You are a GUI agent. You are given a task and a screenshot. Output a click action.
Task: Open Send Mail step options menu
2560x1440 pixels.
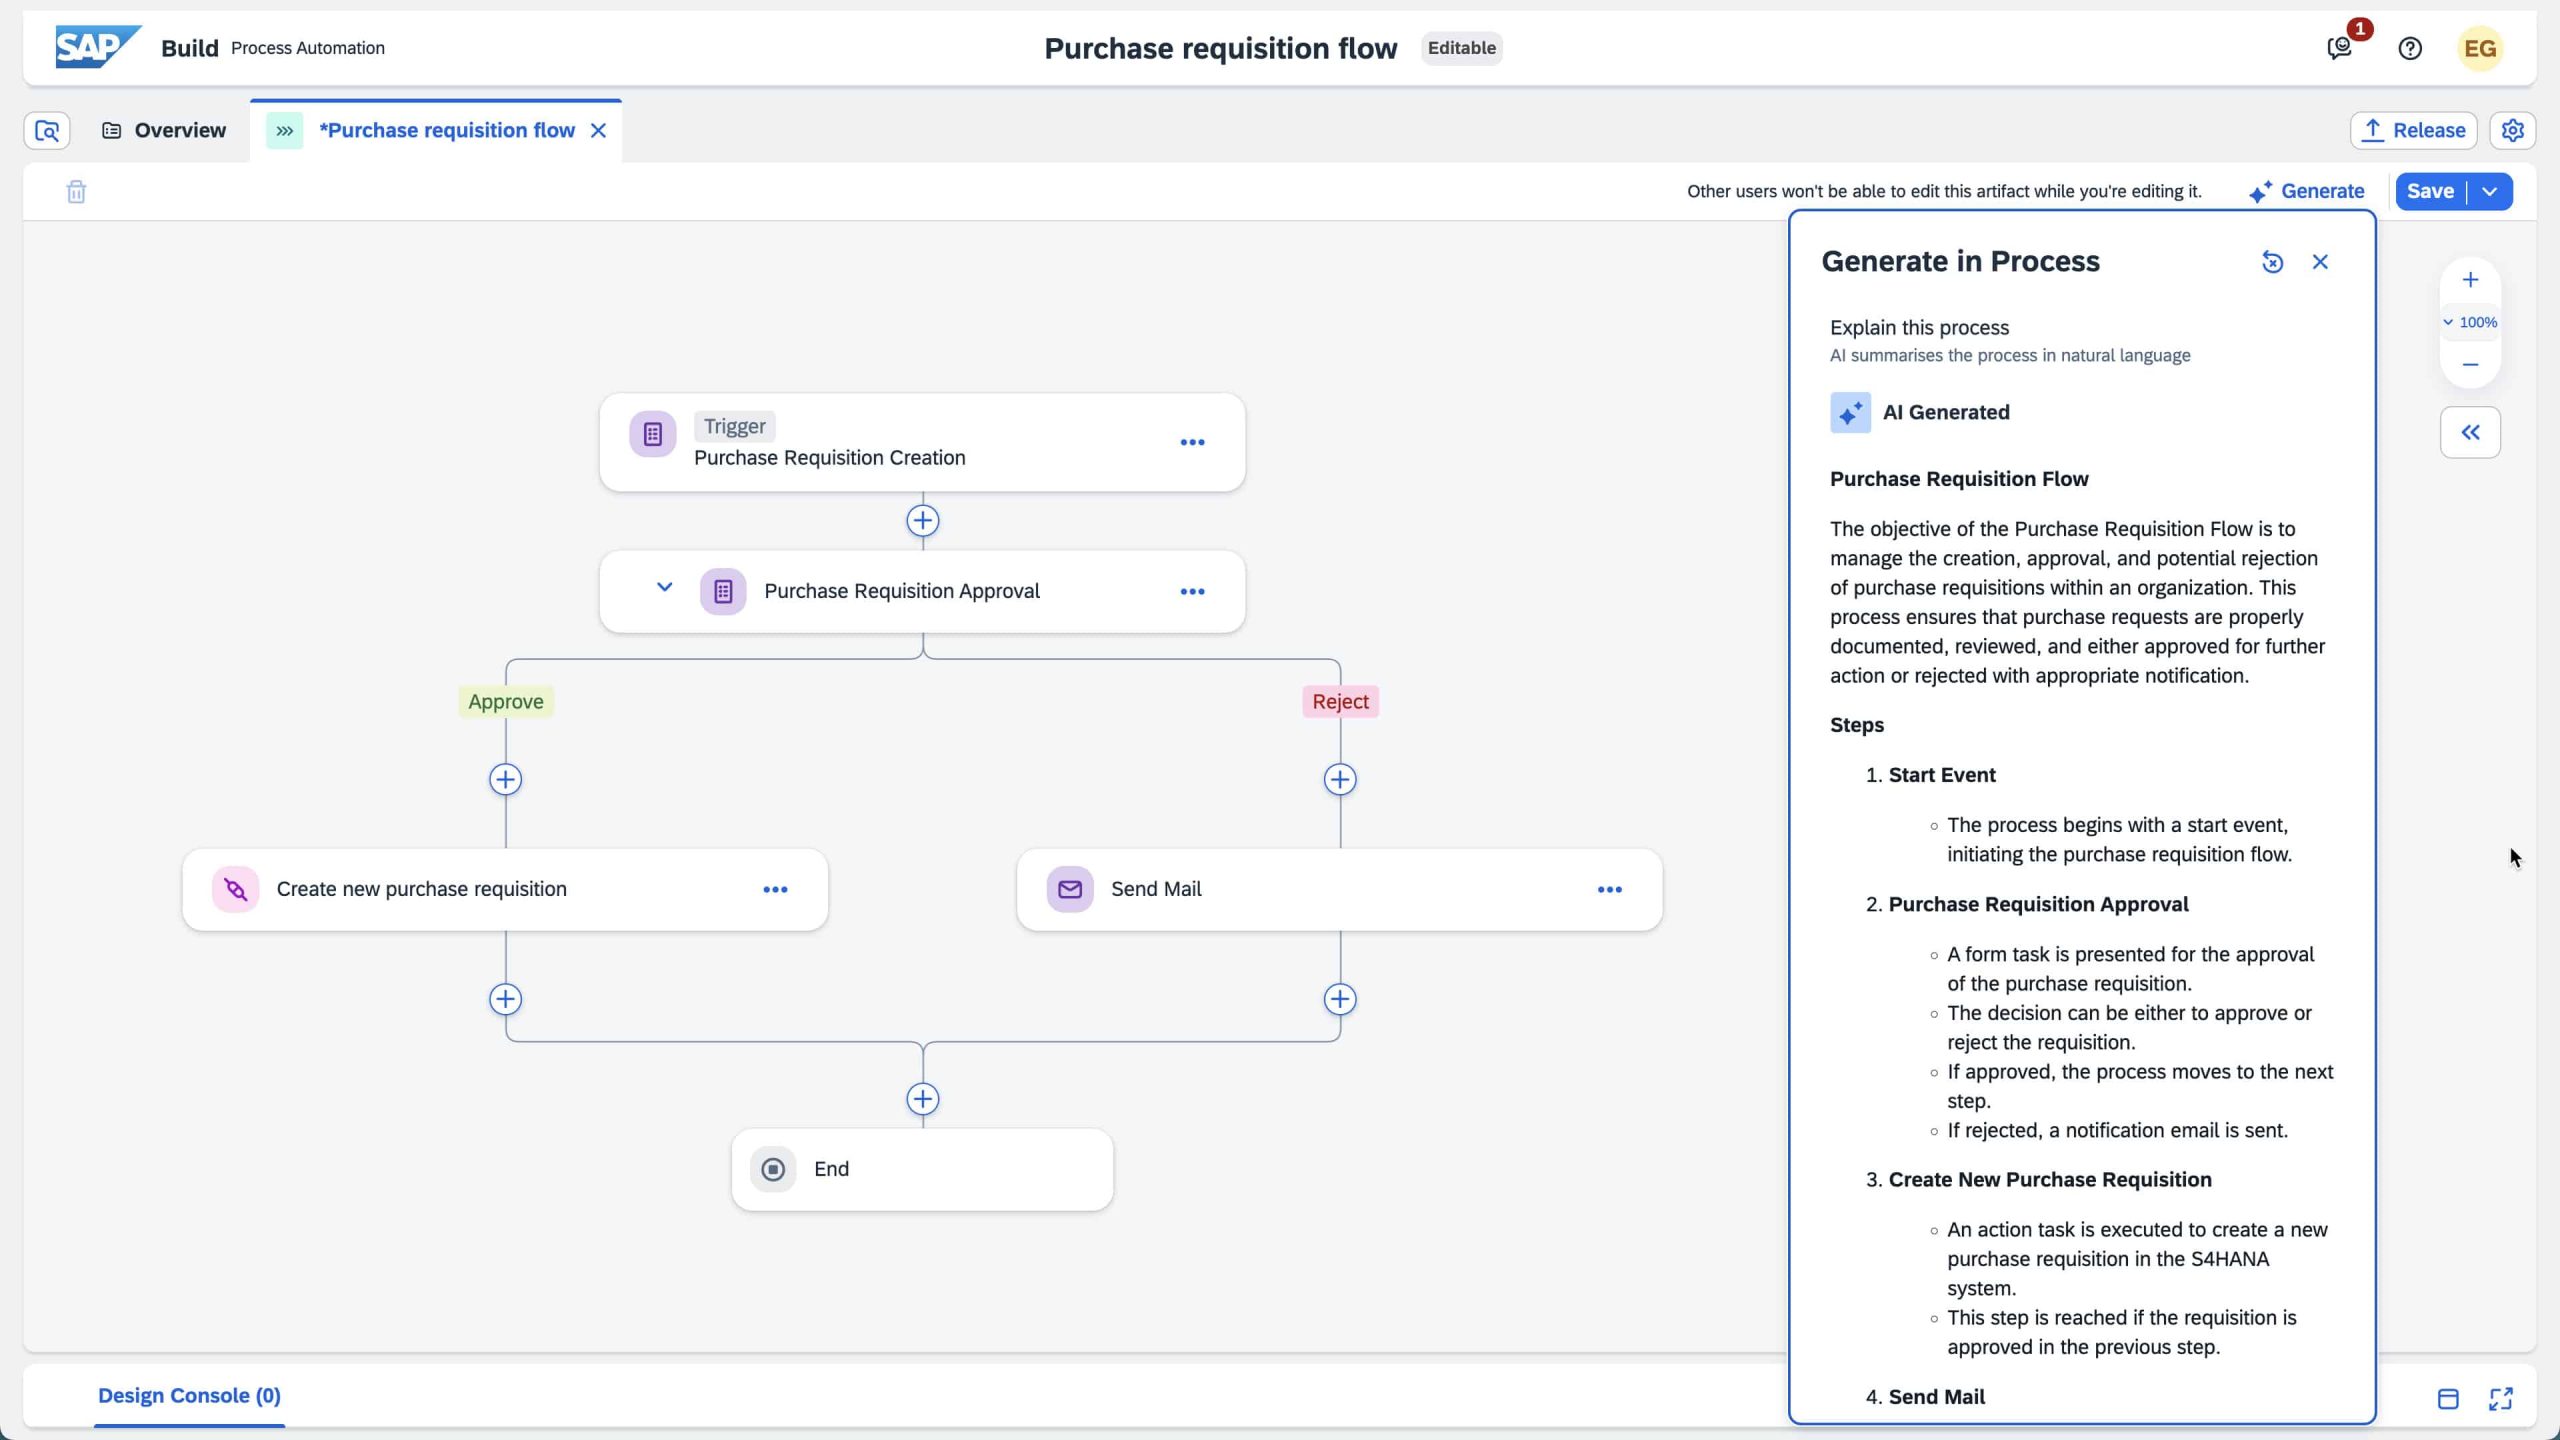1609,890
